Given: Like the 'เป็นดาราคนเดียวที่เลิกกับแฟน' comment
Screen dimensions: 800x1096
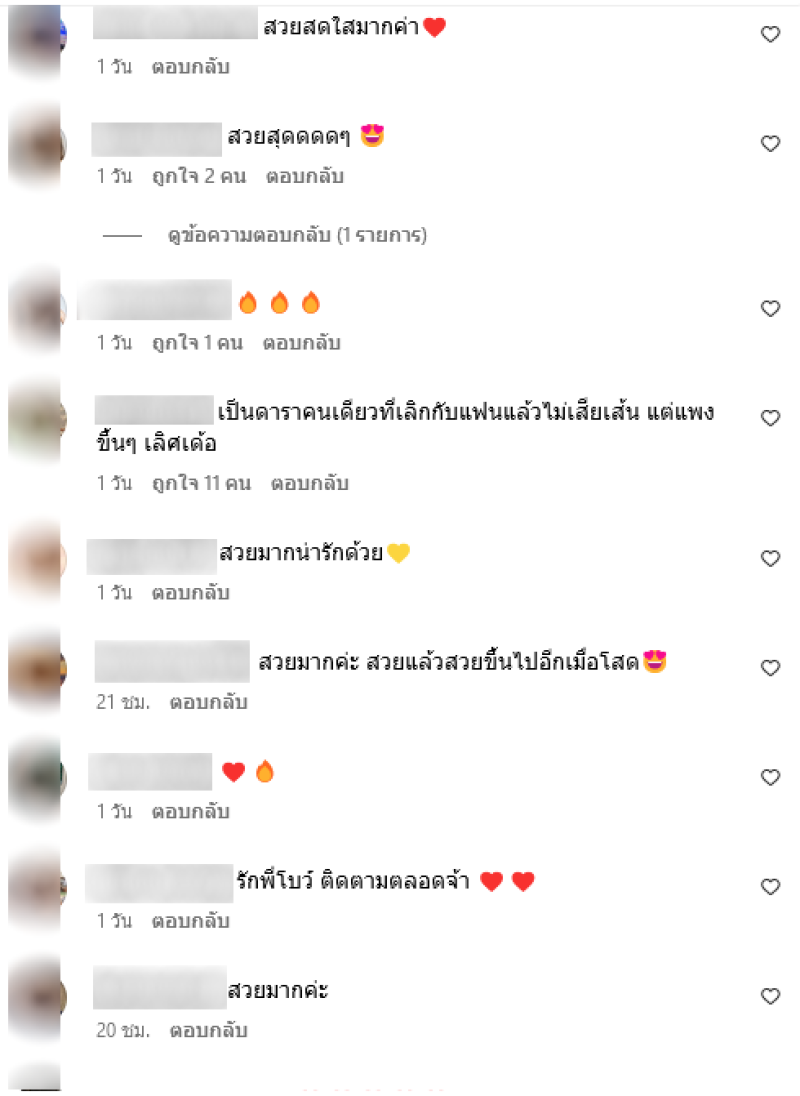Looking at the screenshot, I should tap(770, 417).
